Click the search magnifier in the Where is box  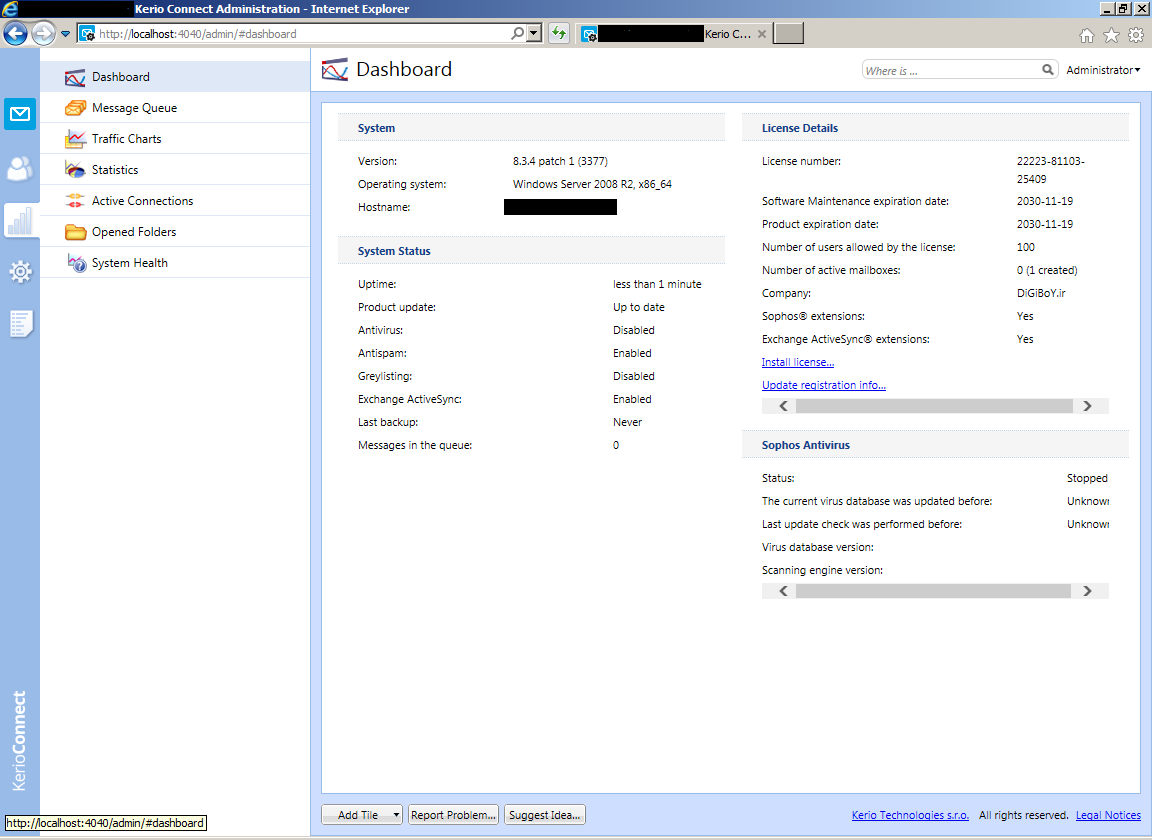[1048, 70]
